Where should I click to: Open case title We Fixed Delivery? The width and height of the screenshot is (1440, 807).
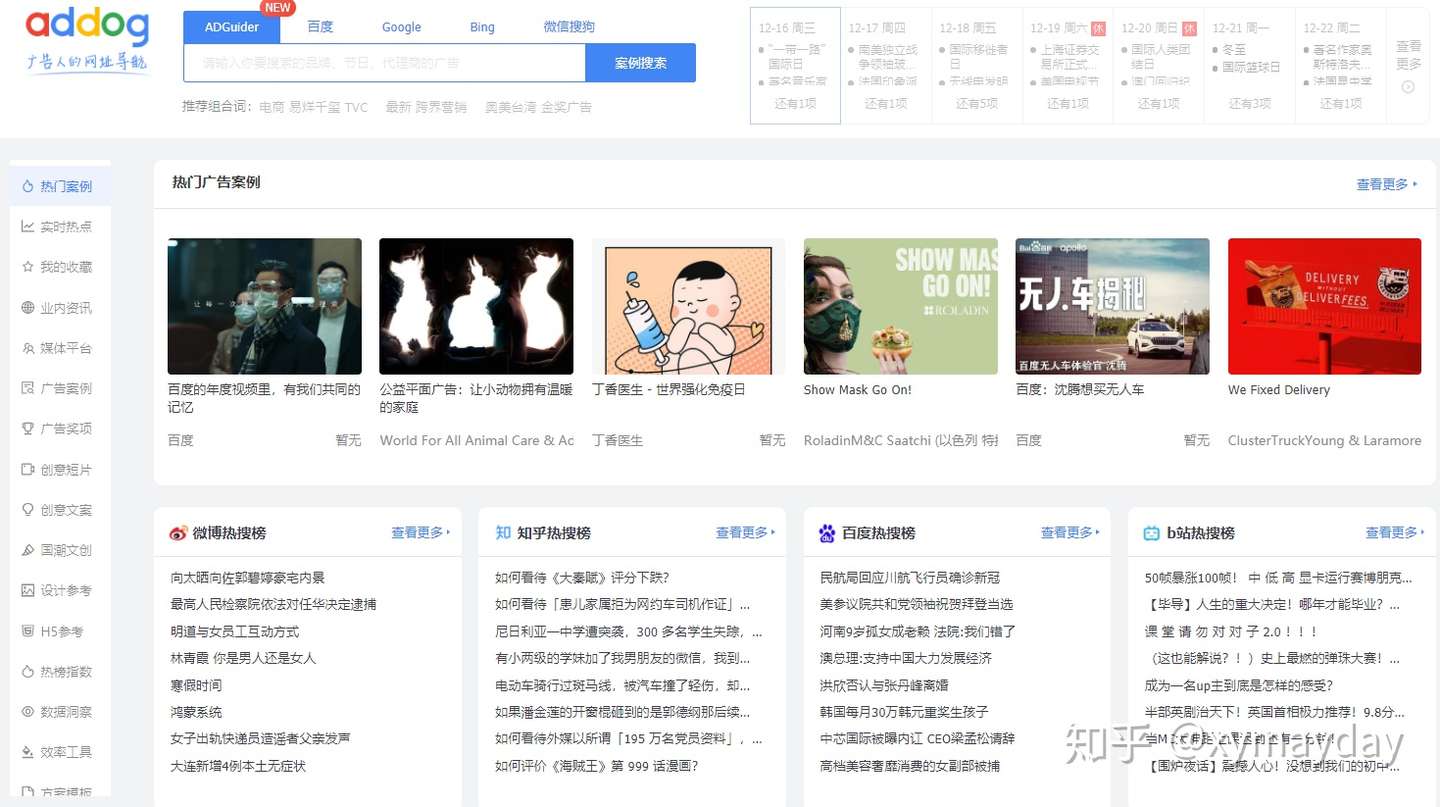[x=1279, y=390]
